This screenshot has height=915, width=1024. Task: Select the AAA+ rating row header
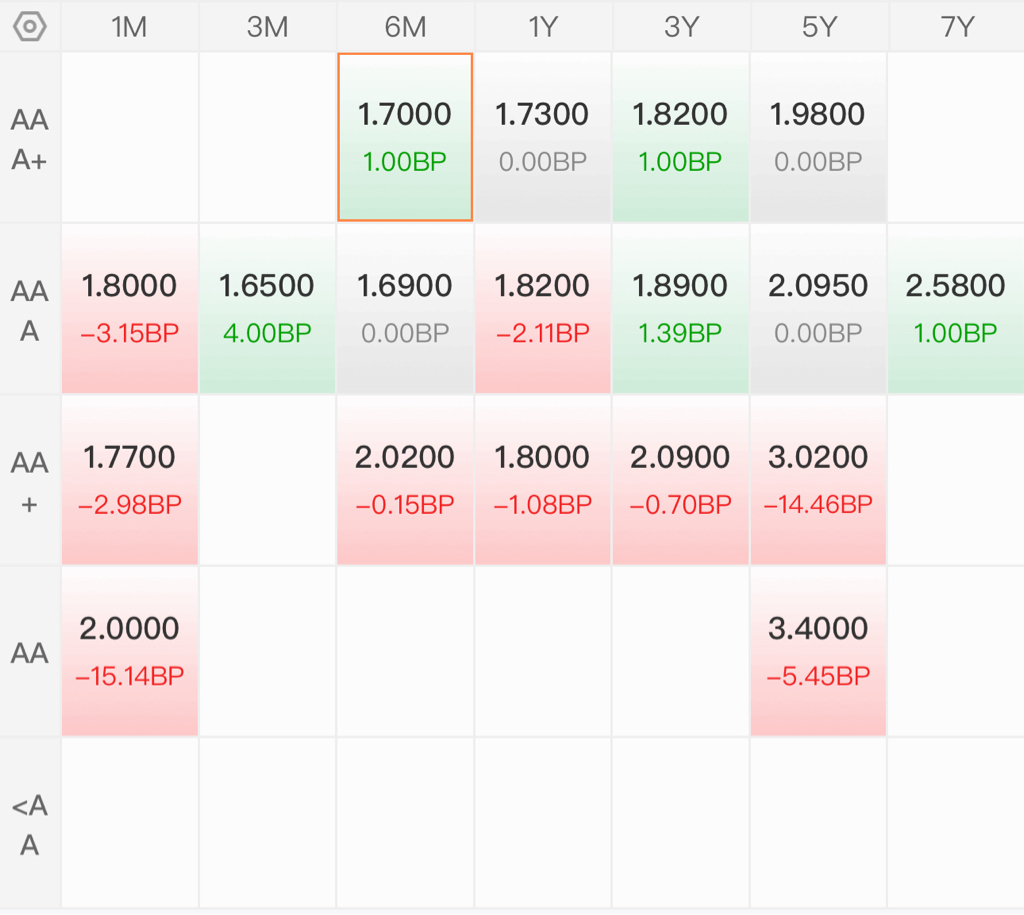30,138
